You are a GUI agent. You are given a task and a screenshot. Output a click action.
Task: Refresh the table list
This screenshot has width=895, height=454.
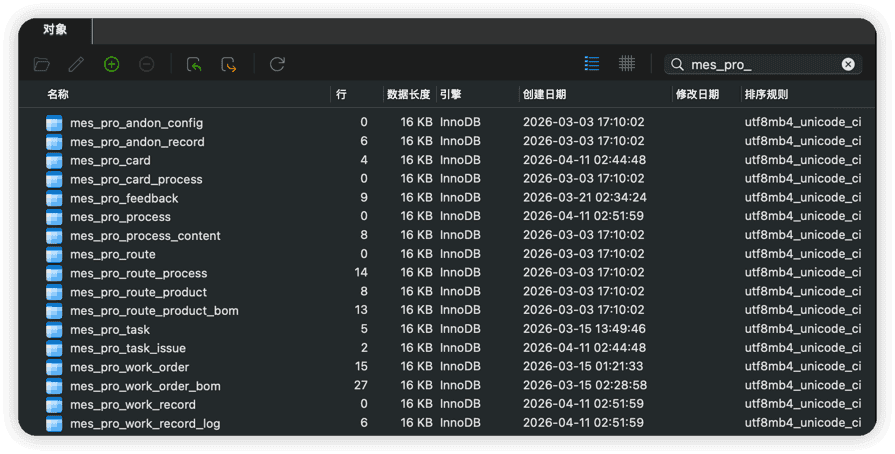(x=277, y=65)
